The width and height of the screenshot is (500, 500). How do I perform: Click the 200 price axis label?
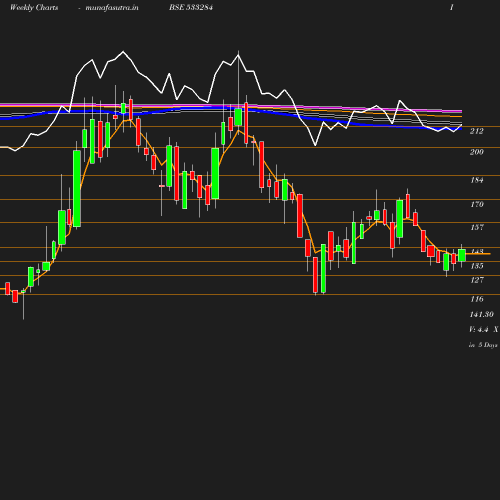pyautogui.click(x=477, y=152)
